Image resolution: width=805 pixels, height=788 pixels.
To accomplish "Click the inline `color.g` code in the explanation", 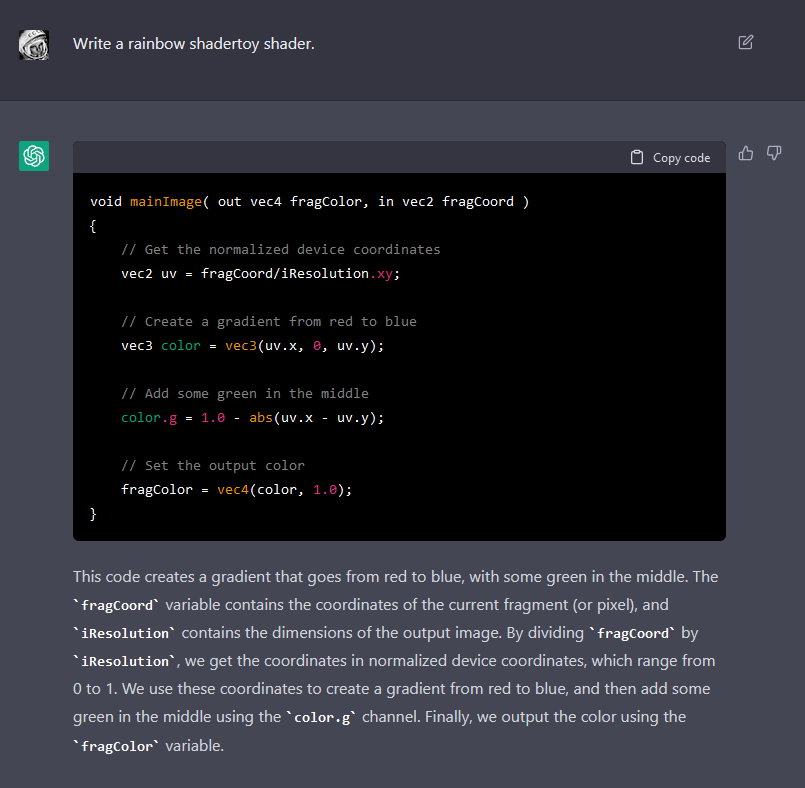I will point(319,718).
